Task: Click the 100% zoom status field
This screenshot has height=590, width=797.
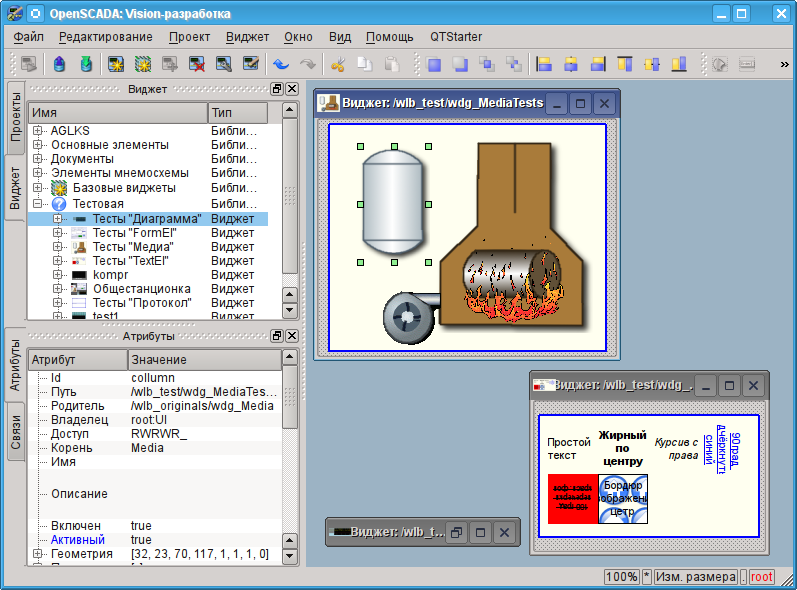Action: pos(621,577)
